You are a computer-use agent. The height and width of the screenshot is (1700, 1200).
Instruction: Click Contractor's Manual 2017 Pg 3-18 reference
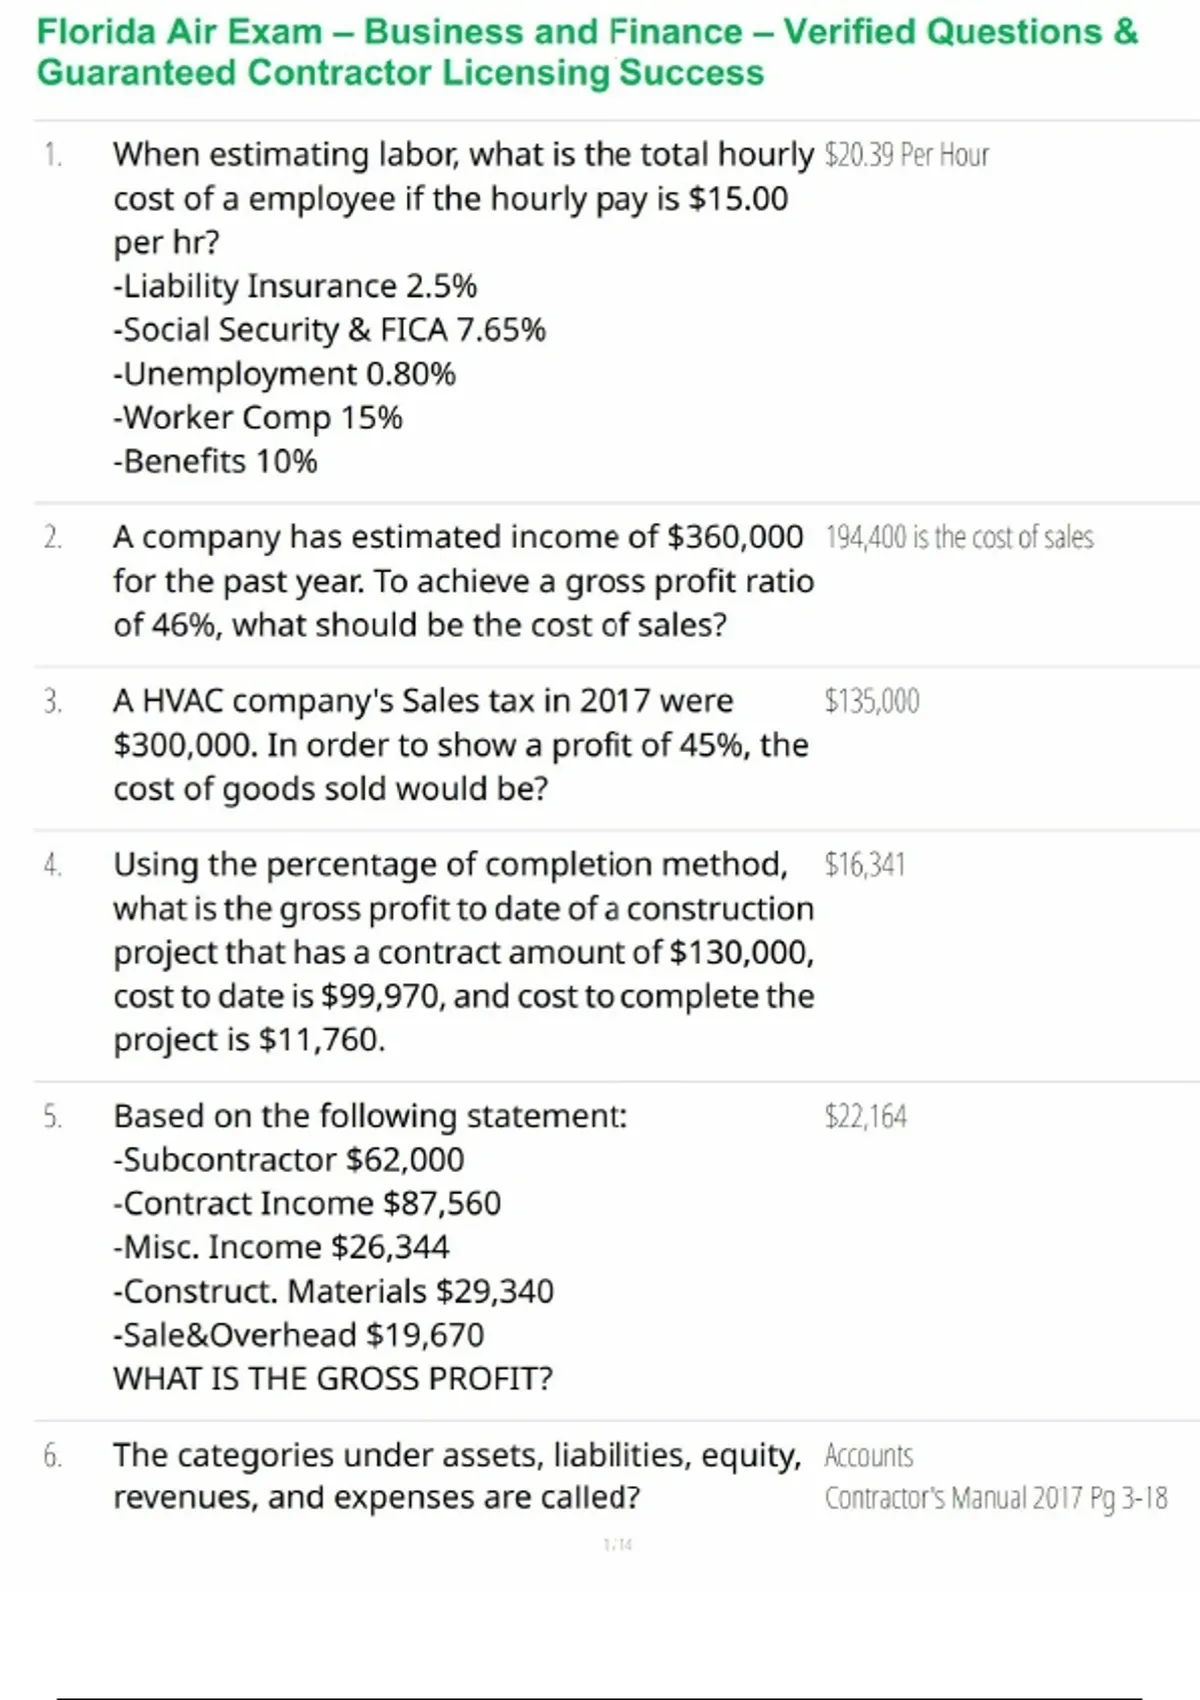coord(996,1498)
